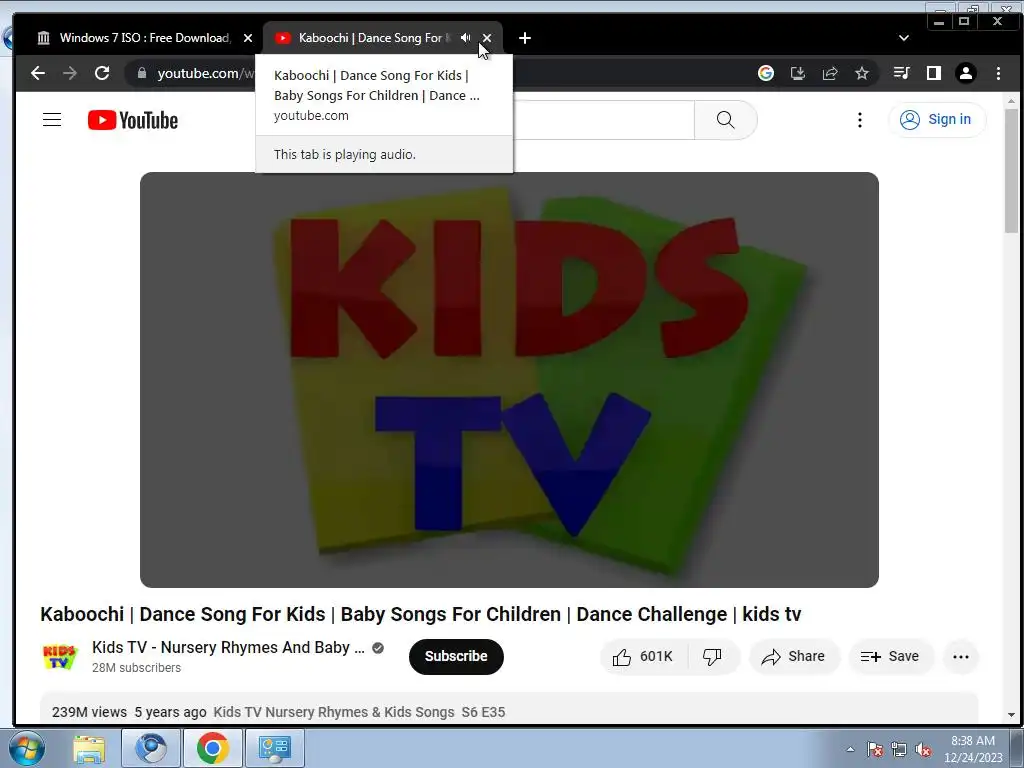Switch to the Windows 7 ISO tab
The image size is (1024, 768).
(144, 38)
